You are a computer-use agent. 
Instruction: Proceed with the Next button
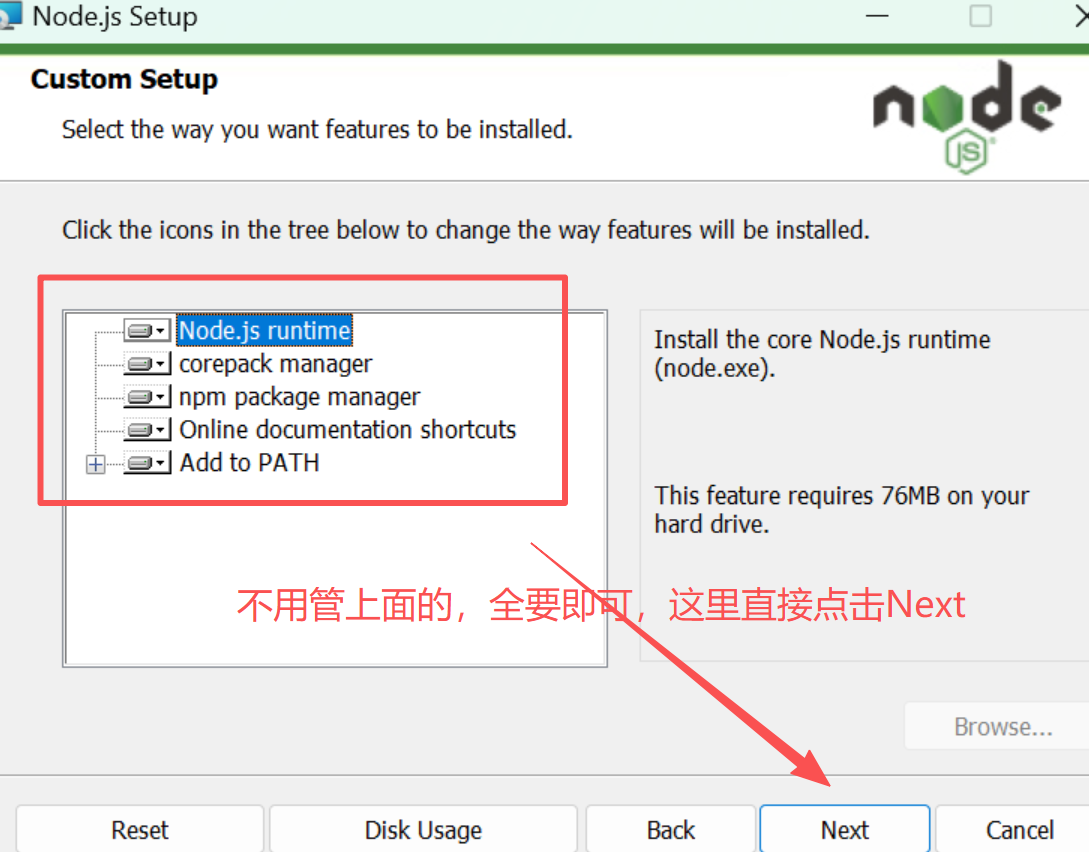845,830
